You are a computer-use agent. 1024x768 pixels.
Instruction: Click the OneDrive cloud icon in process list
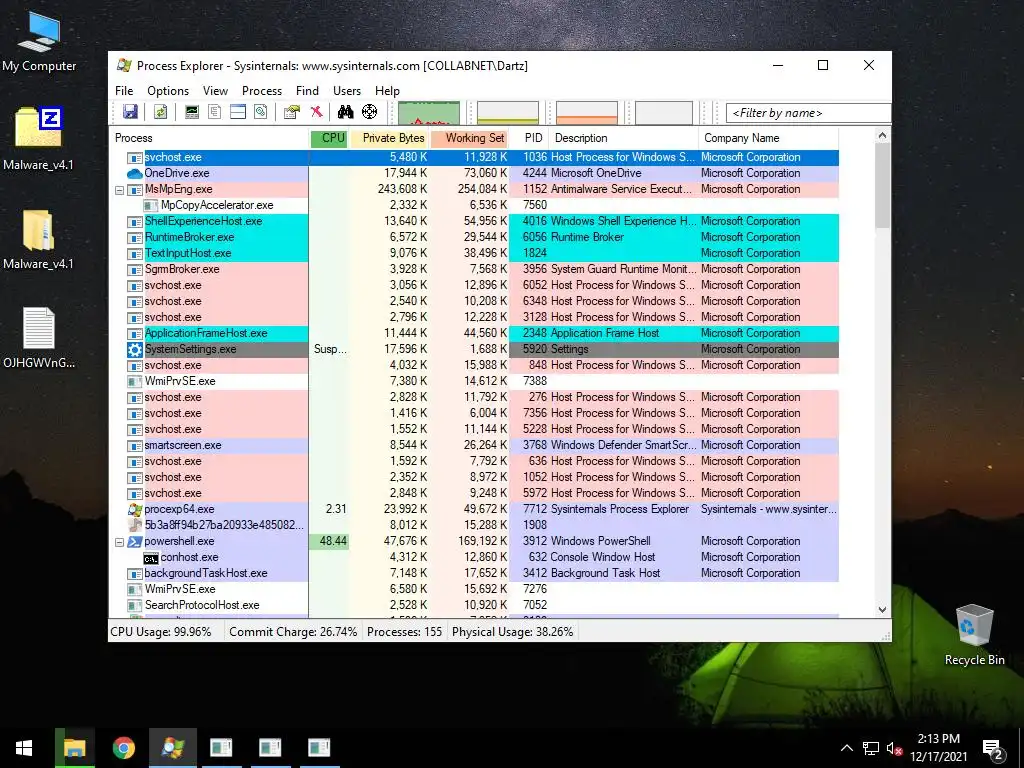click(x=135, y=174)
